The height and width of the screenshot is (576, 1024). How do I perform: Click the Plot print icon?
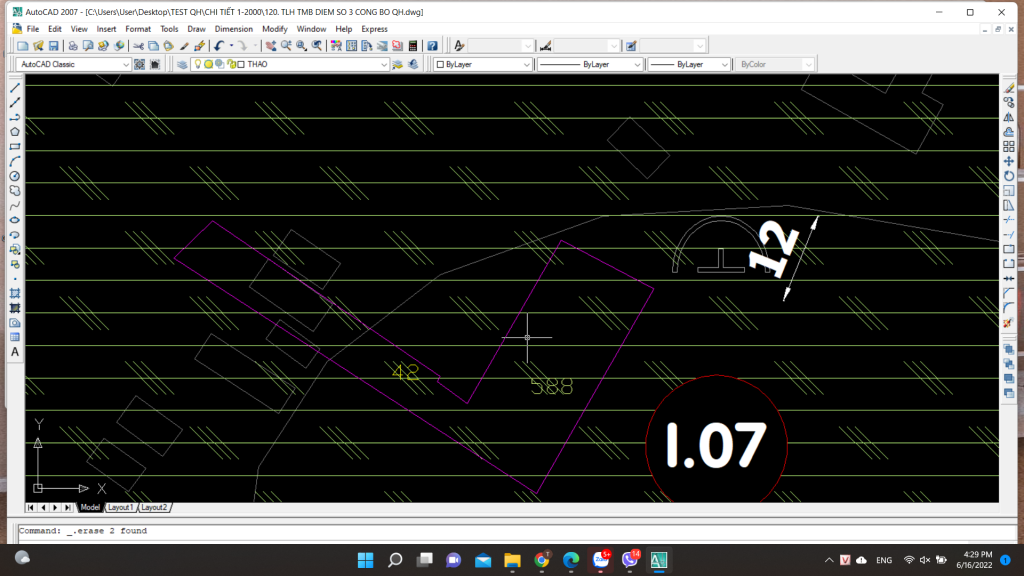72,46
